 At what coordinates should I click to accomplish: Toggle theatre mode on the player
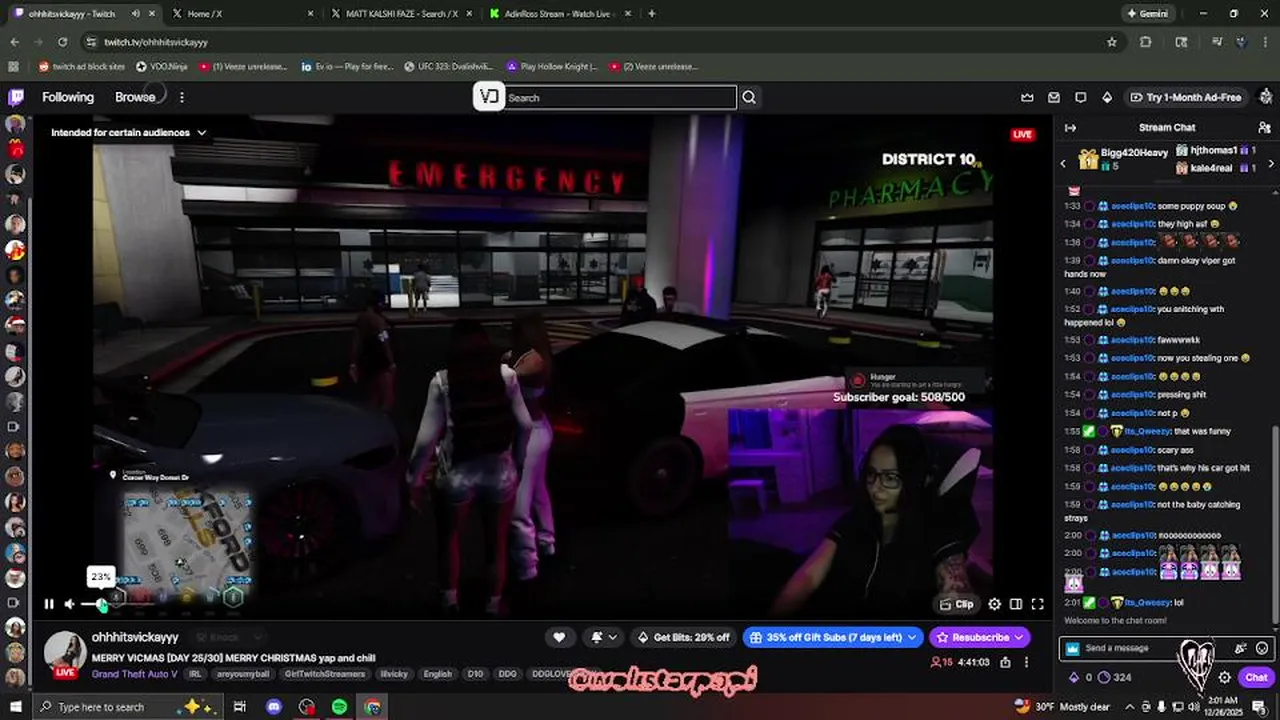(1016, 604)
